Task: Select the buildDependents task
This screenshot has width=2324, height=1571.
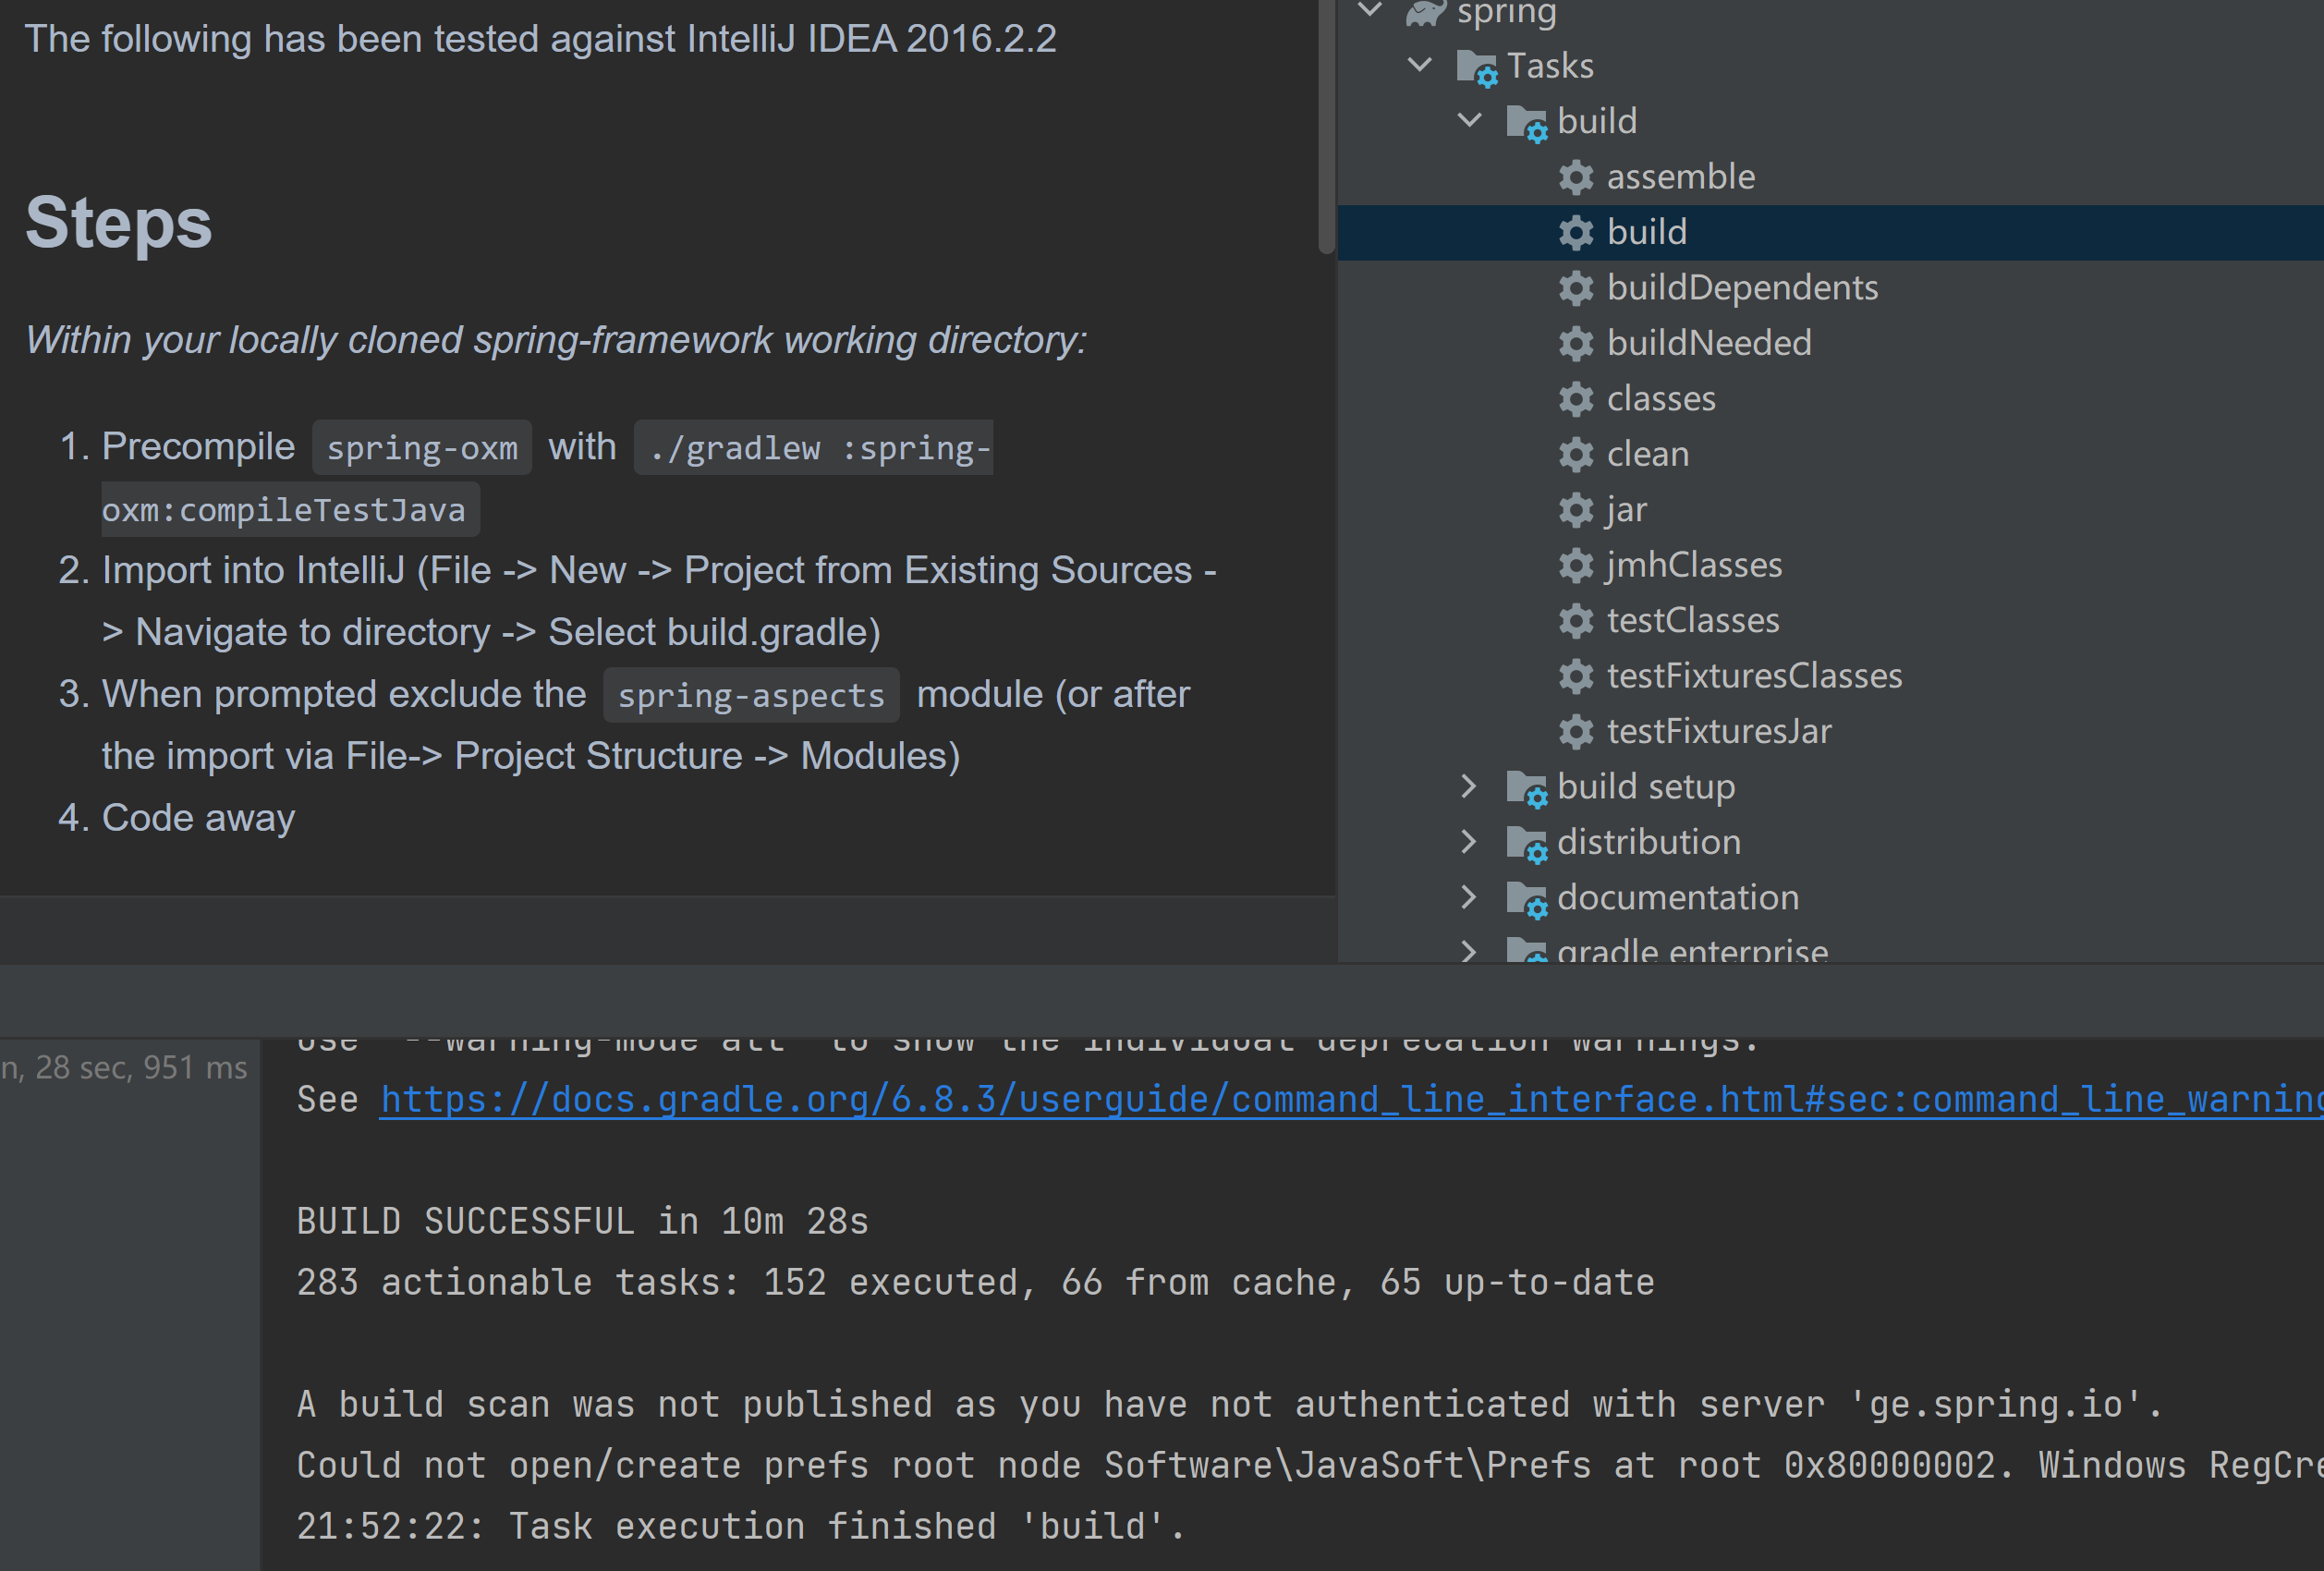Action: (1743, 288)
